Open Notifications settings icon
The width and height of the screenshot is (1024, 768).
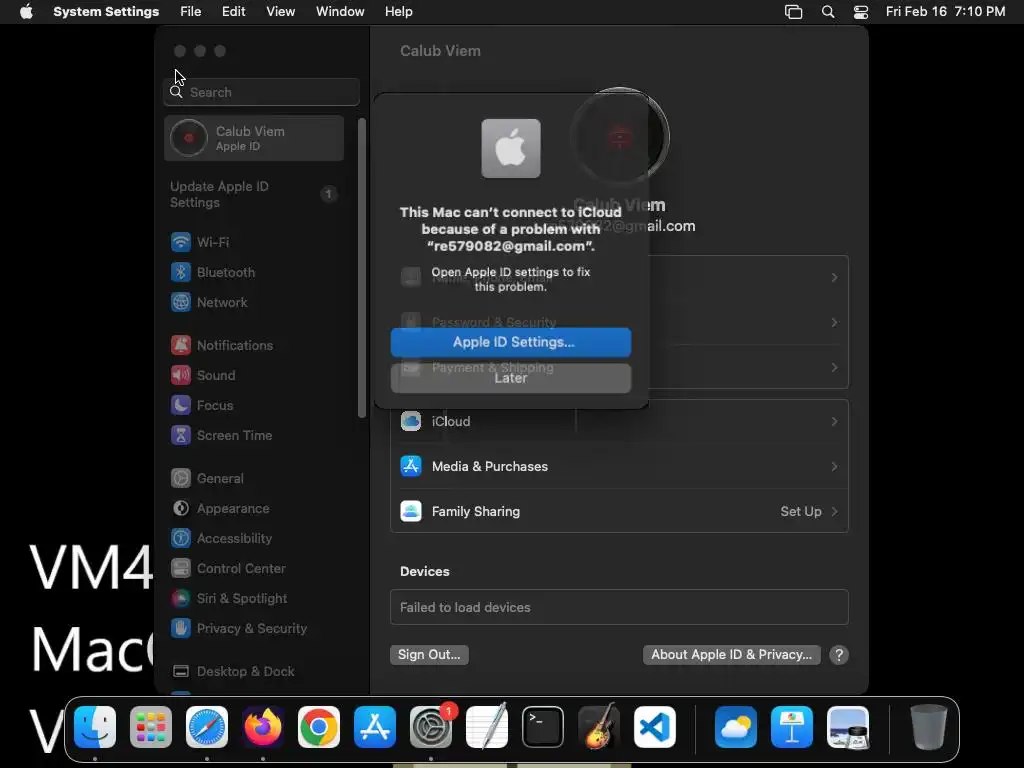(x=181, y=345)
